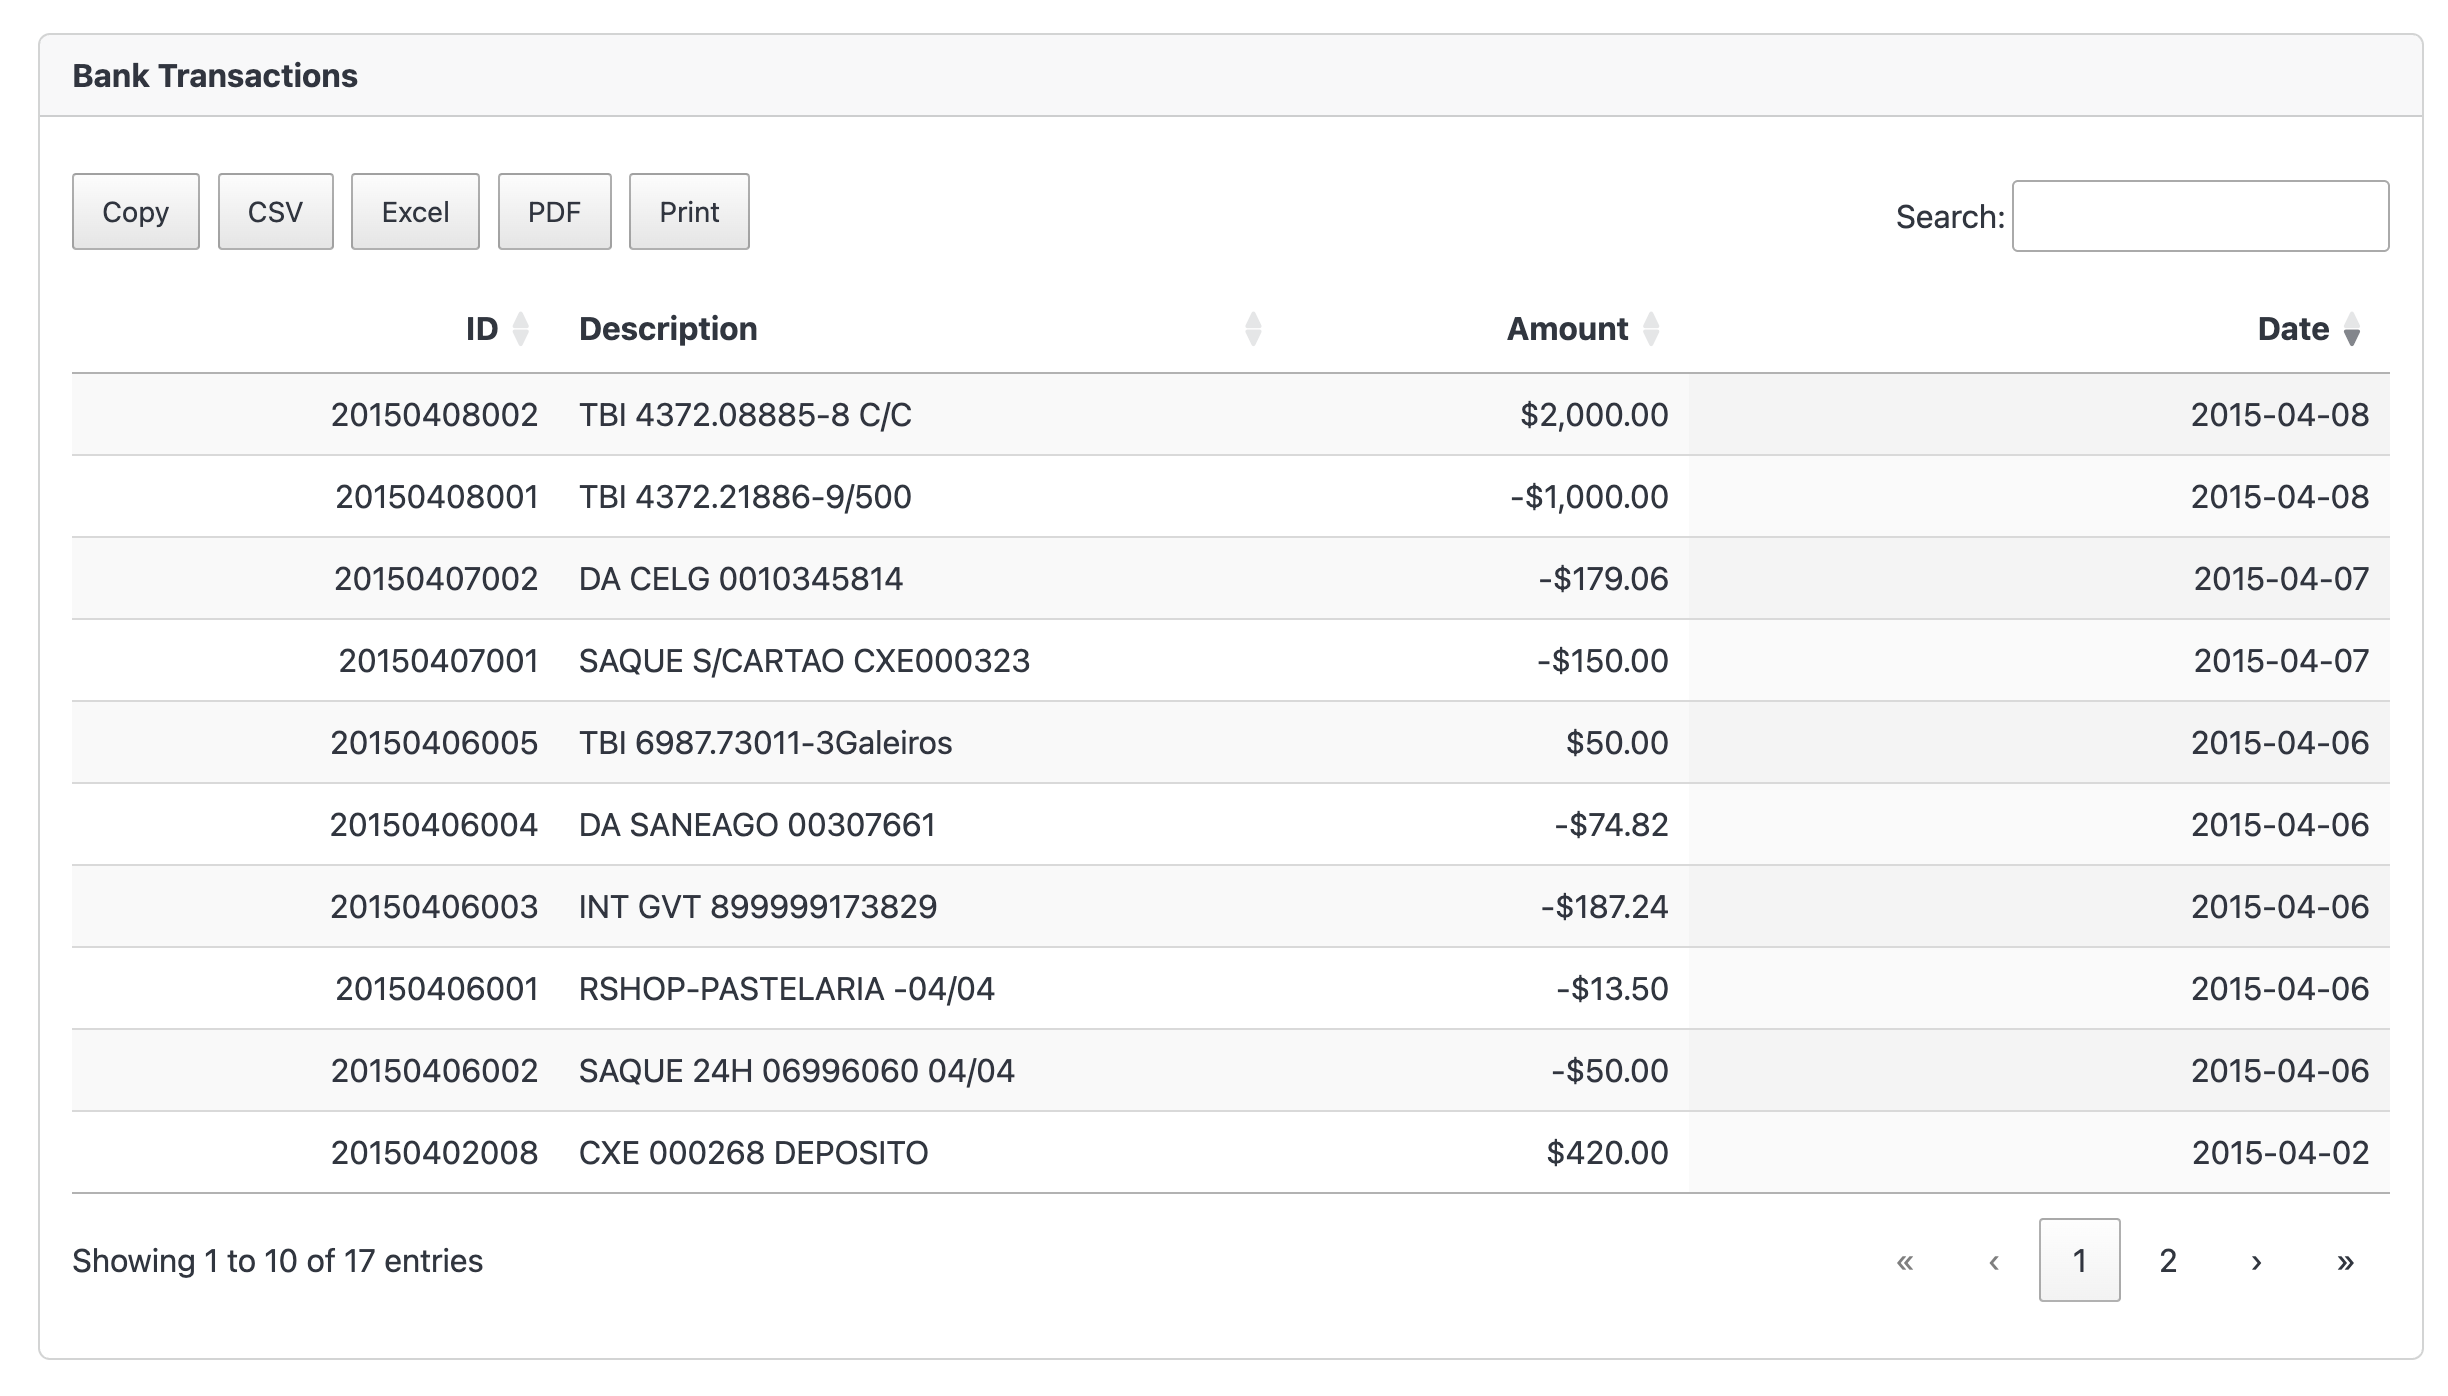Screen dimensions: 2448x1396
Task: Copy the table data to clipboard
Action: 135,212
